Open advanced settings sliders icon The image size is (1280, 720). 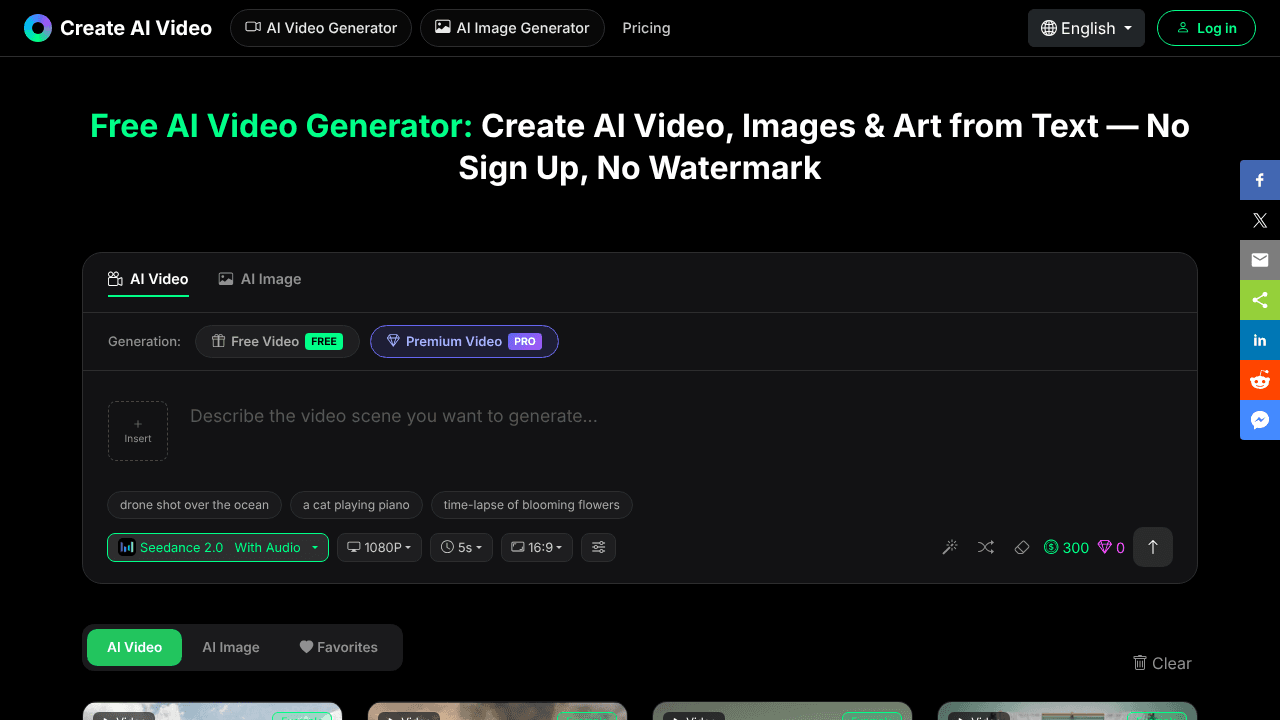(598, 547)
